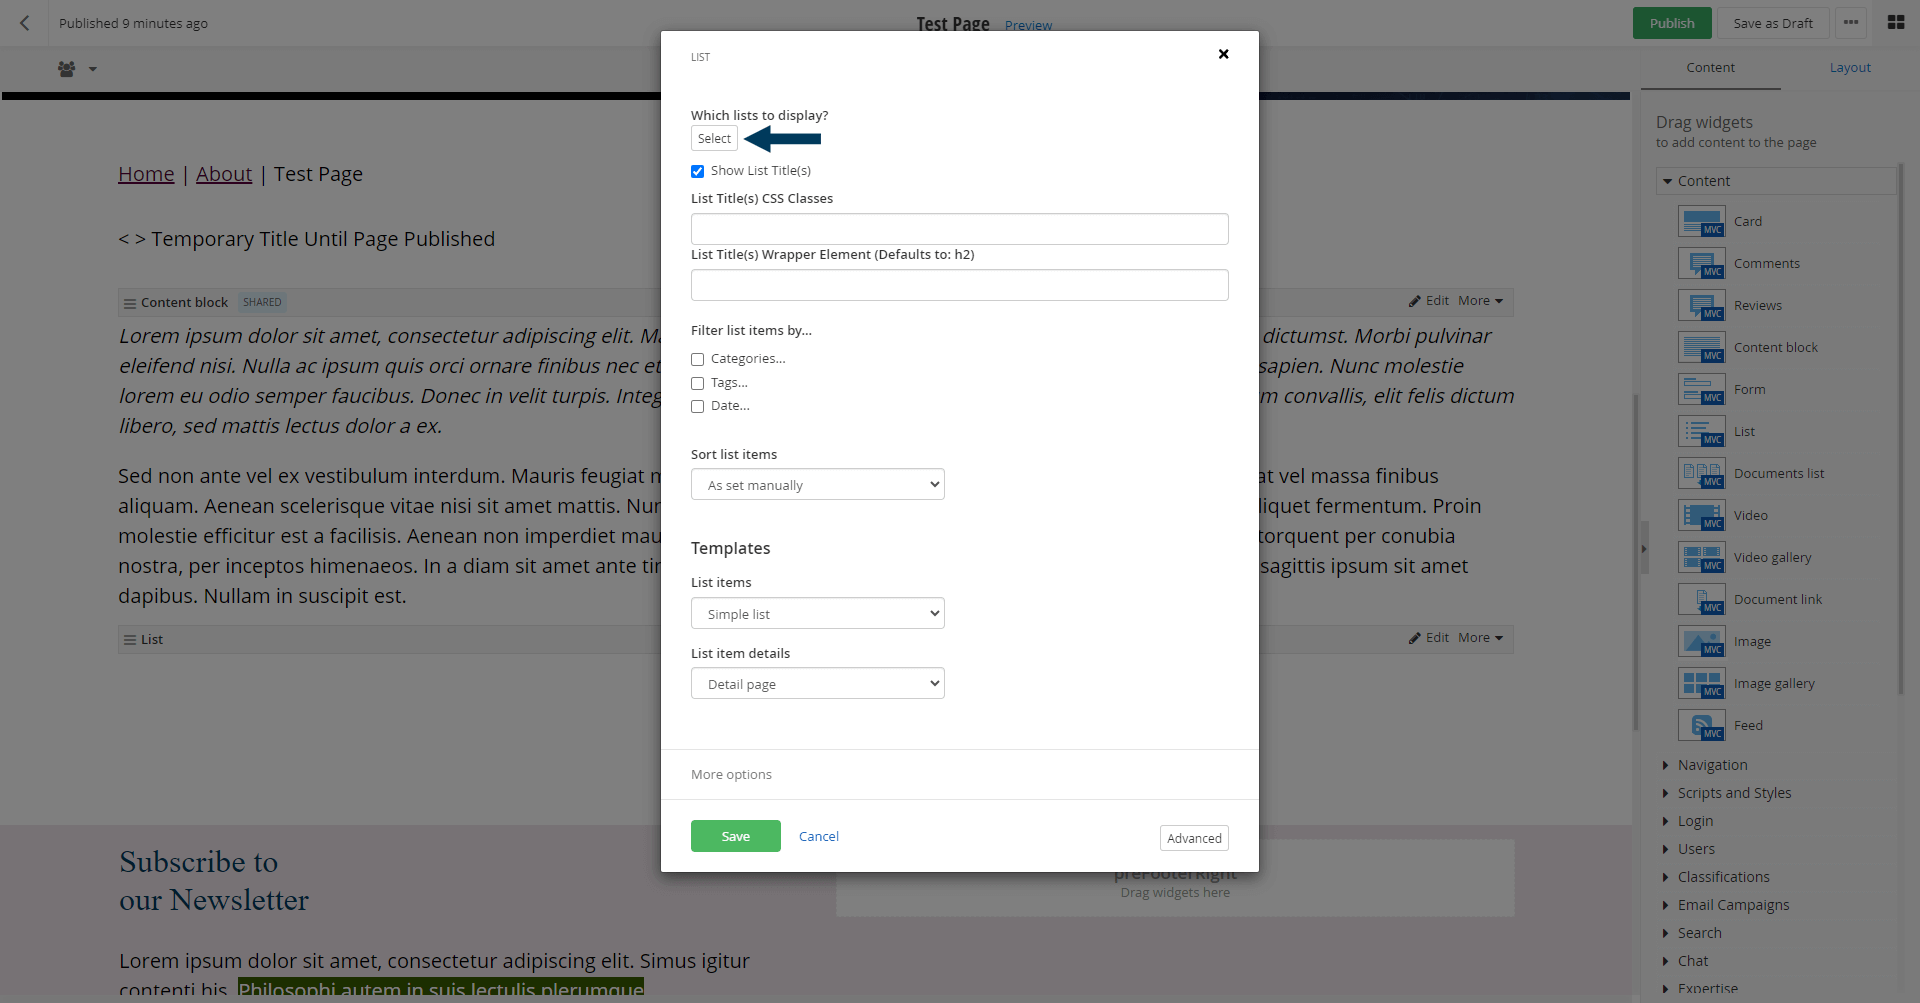Expand More options in dialog
1920x1003 pixels.
coord(731,775)
